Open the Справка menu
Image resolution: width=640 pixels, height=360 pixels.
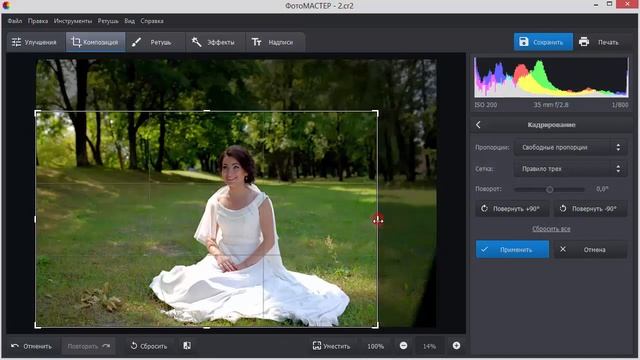click(x=152, y=21)
